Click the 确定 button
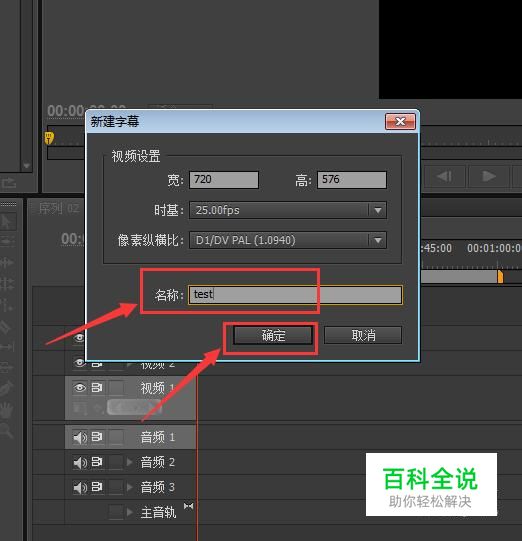The image size is (522, 541). (x=273, y=335)
